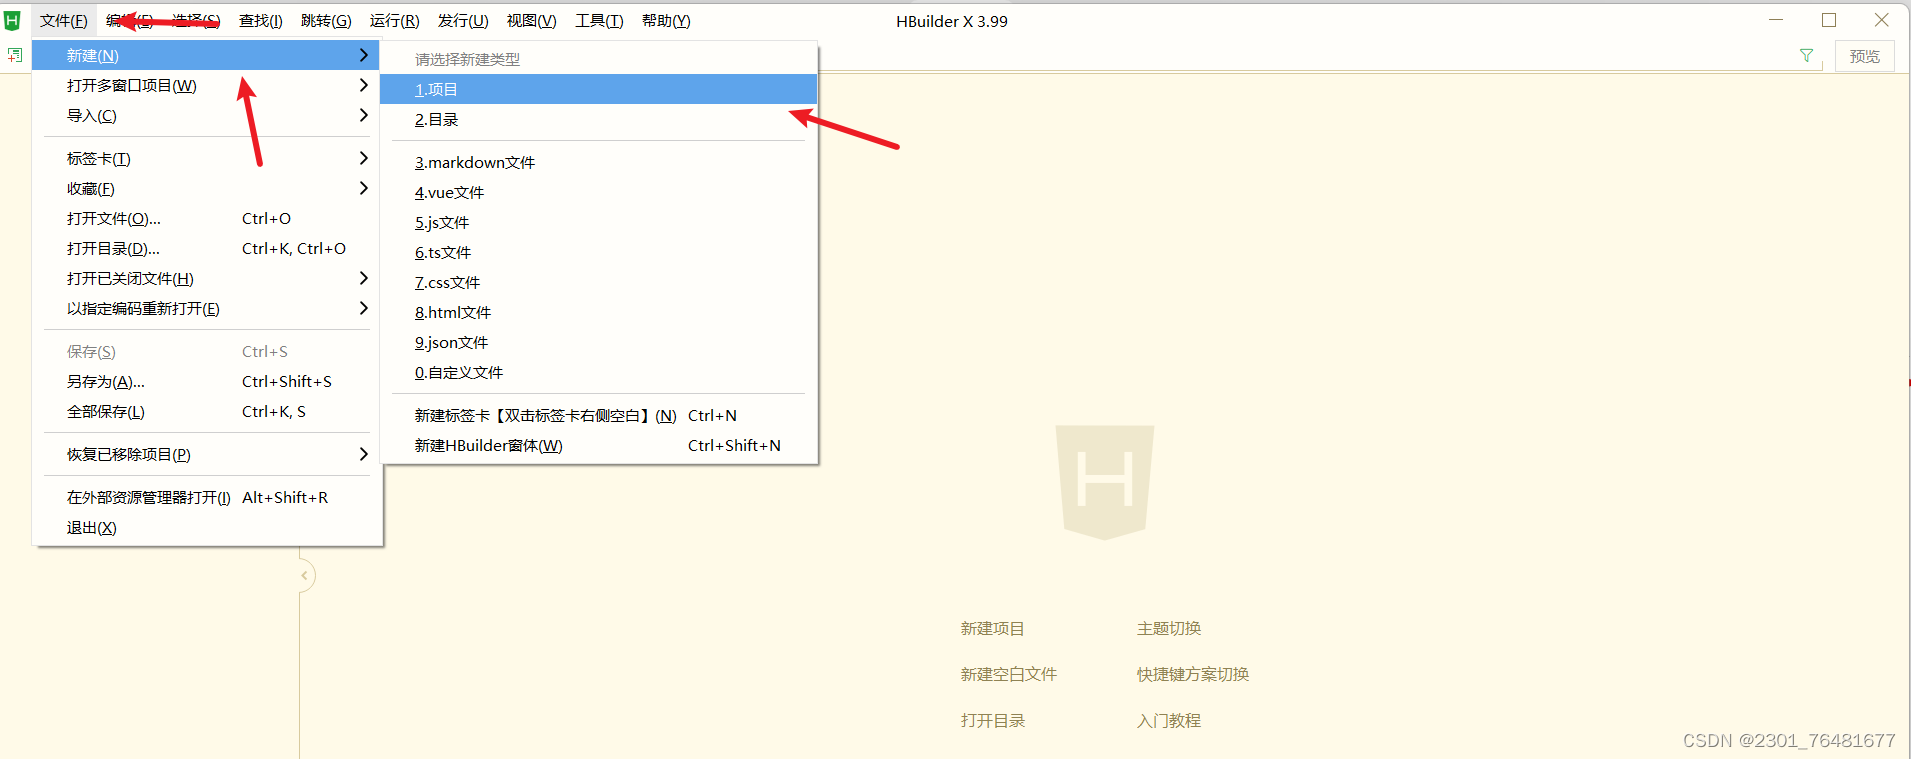The height and width of the screenshot is (759, 1911).
Task: Click the green filter funnel icon
Action: [x=1806, y=56]
